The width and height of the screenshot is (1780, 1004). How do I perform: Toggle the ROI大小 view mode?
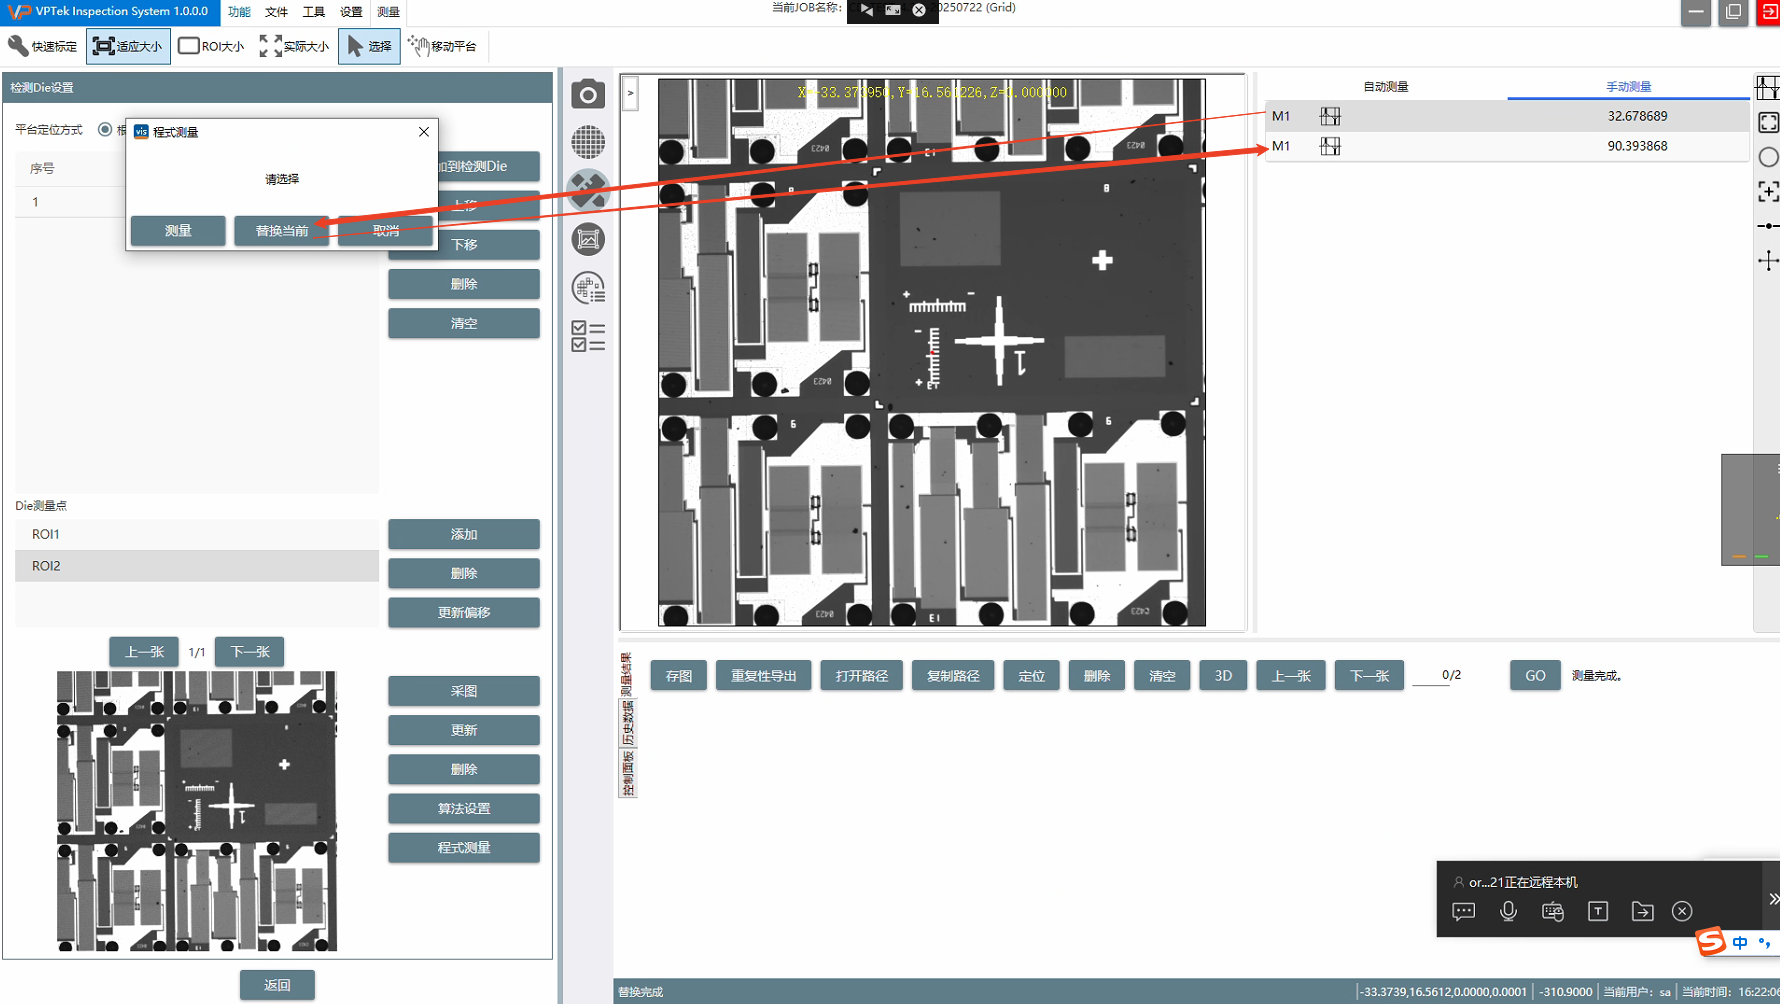pos(211,46)
